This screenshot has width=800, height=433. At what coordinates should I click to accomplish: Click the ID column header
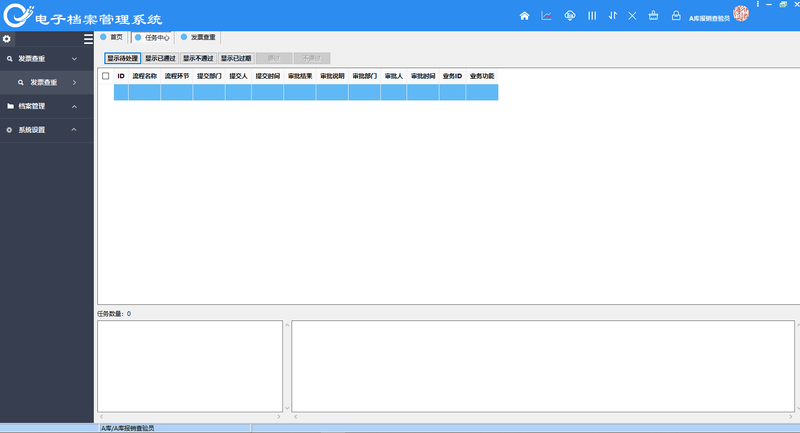point(121,76)
